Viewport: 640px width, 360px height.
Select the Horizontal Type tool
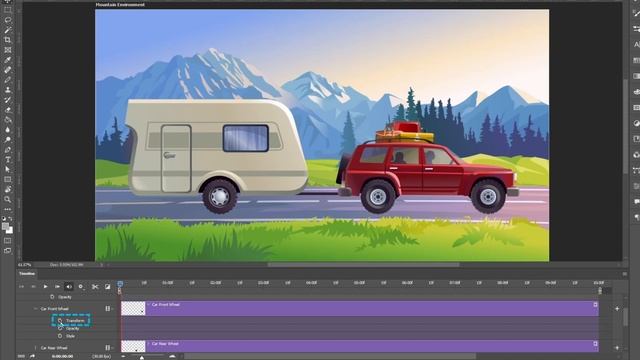click(7, 160)
